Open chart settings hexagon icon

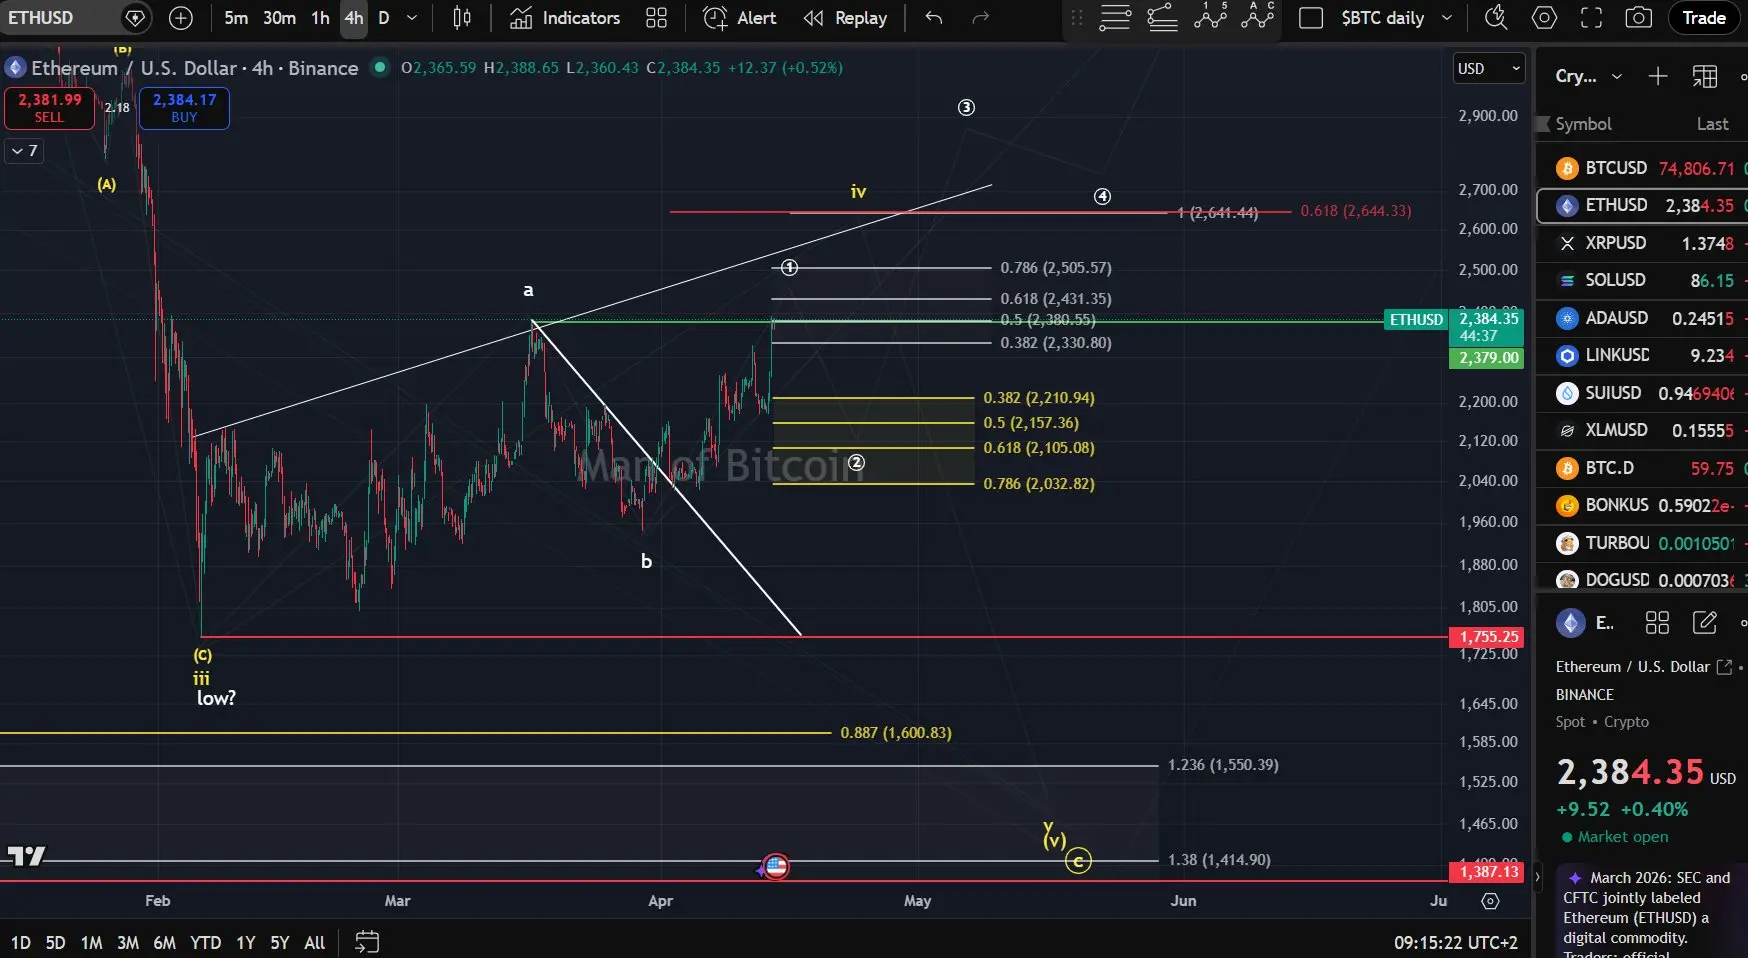[1544, 18]
